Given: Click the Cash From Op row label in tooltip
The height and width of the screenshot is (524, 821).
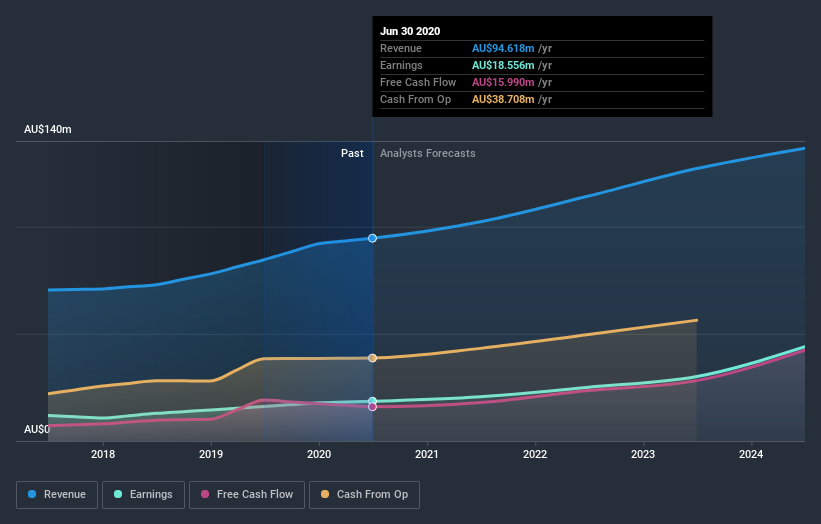Looking at the screenshot, I should click(415, 99).
